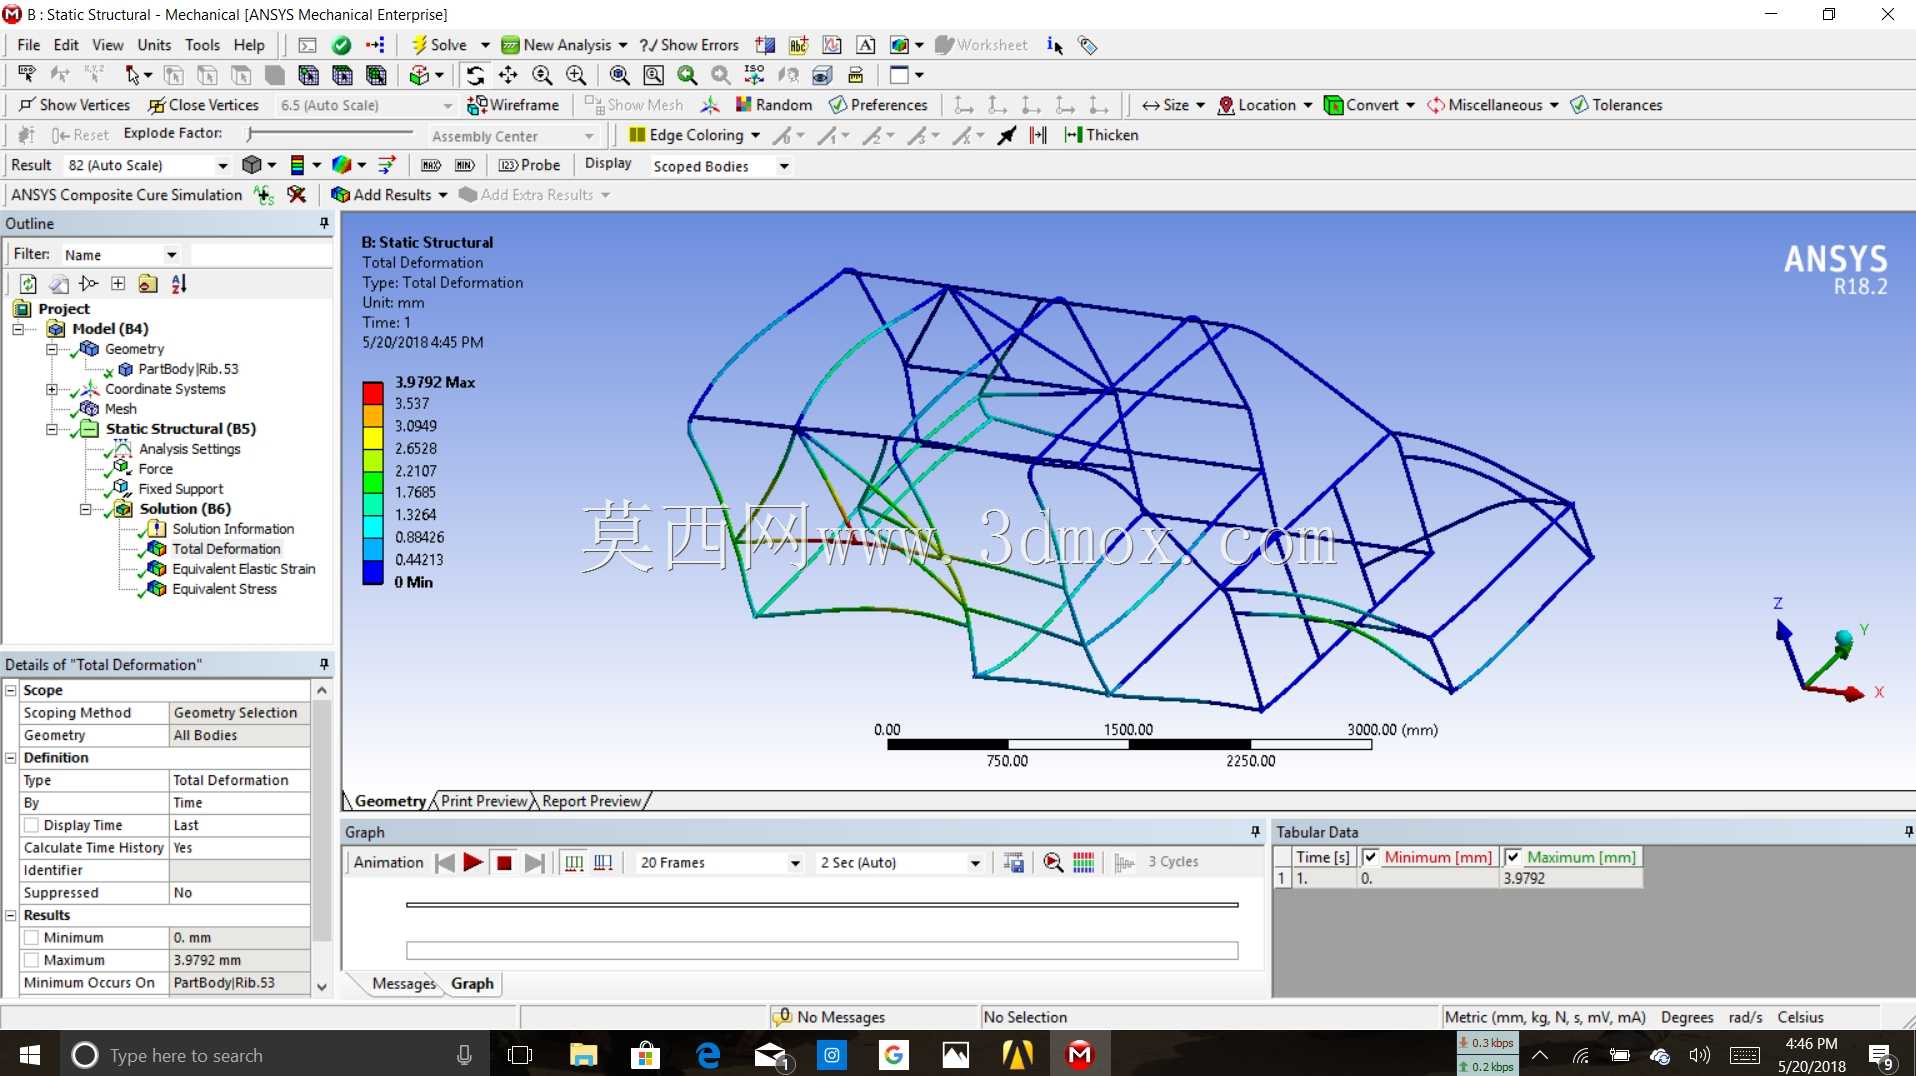Switch to the Print Preview tab
The height and width of the screenshot is (1076, 1916).
[483, 801]
